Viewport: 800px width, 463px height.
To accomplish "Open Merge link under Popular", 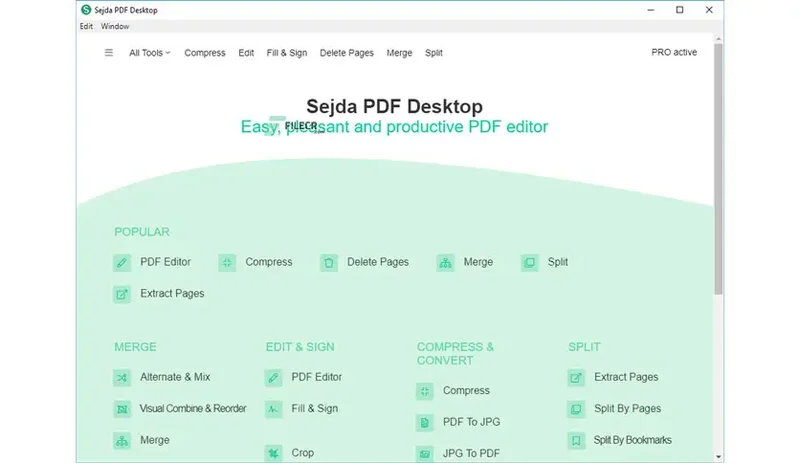I will (x=478, y=262).
